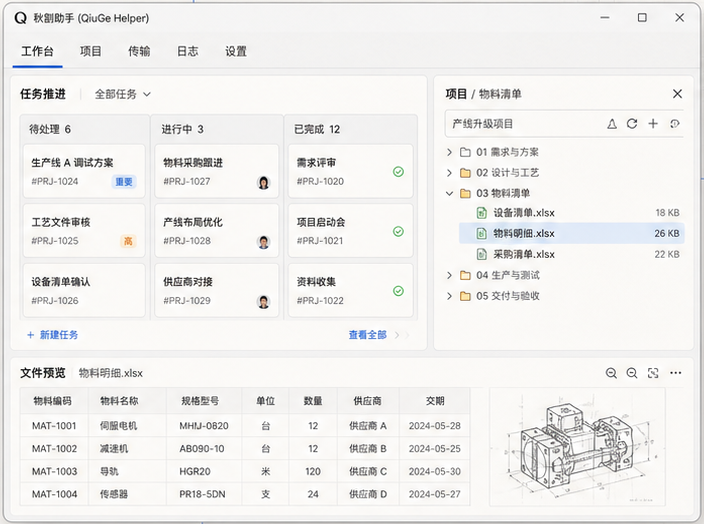Click the 采购清单.xlsx file icon
The image size is (704, 524).
pyautogui.click(x=481, y=254)
